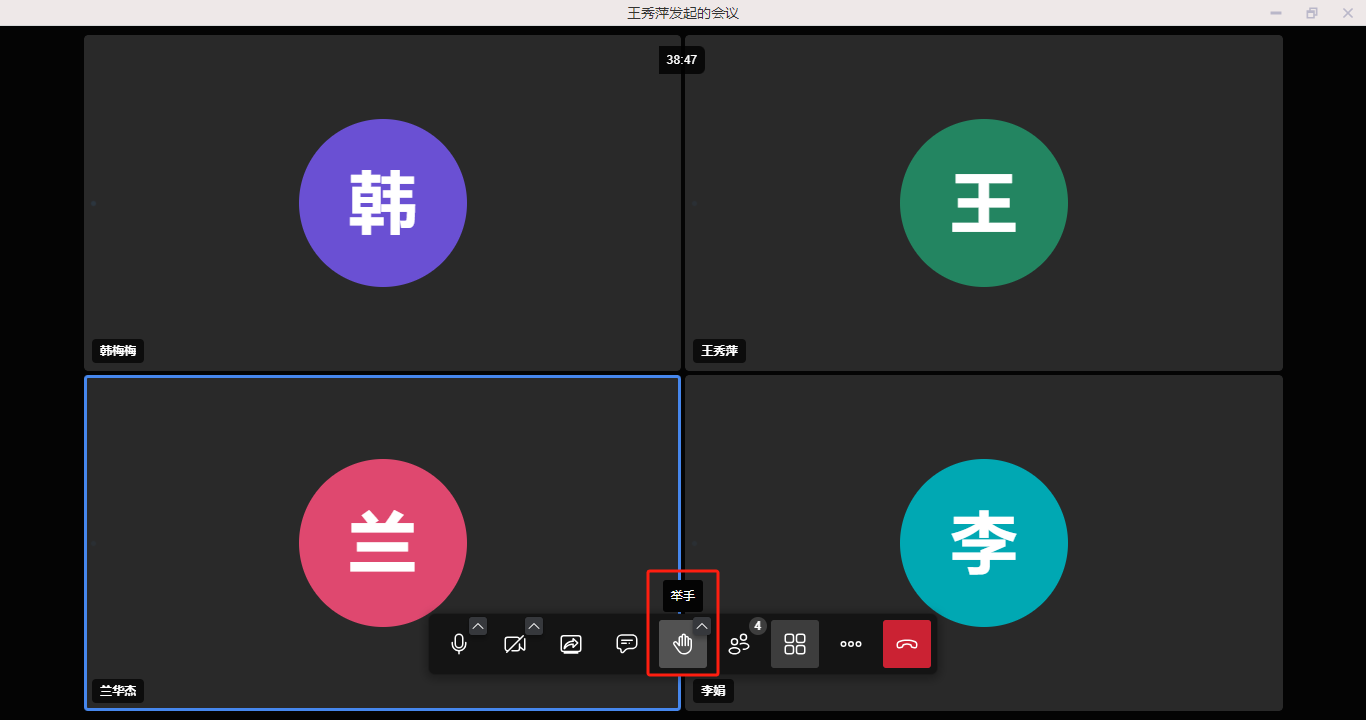Click the 韩梅梅 name label
Viewport: 1366px width, 720px height.
pyautogui.click(x=118, y=351)
